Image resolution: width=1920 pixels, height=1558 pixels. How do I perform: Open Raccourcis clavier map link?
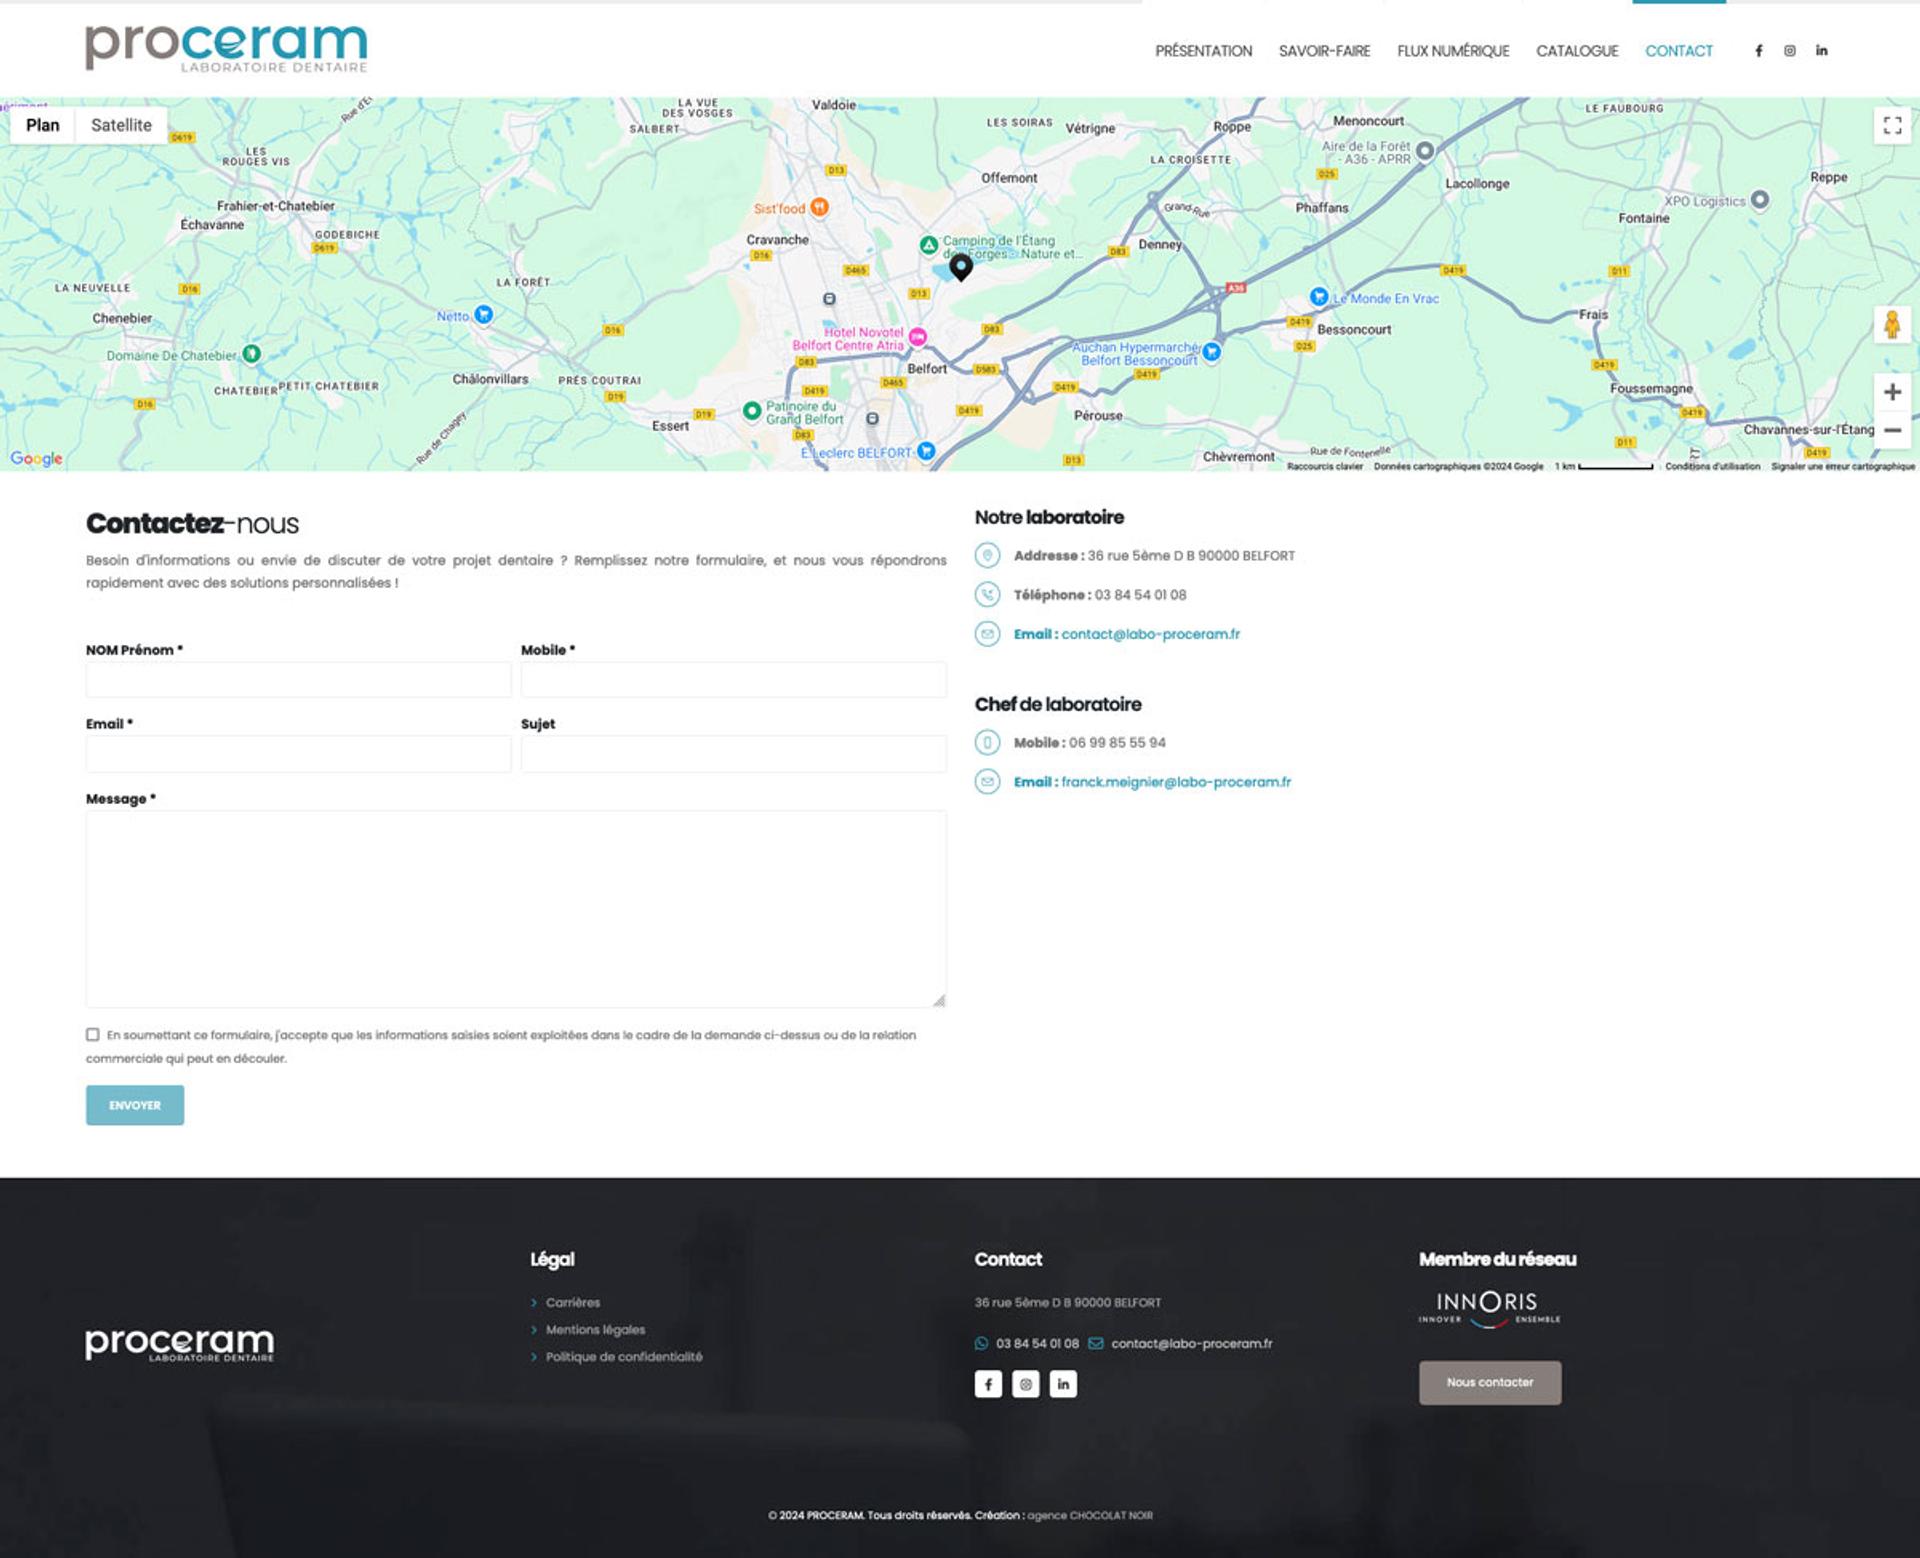click(1325, 466)
